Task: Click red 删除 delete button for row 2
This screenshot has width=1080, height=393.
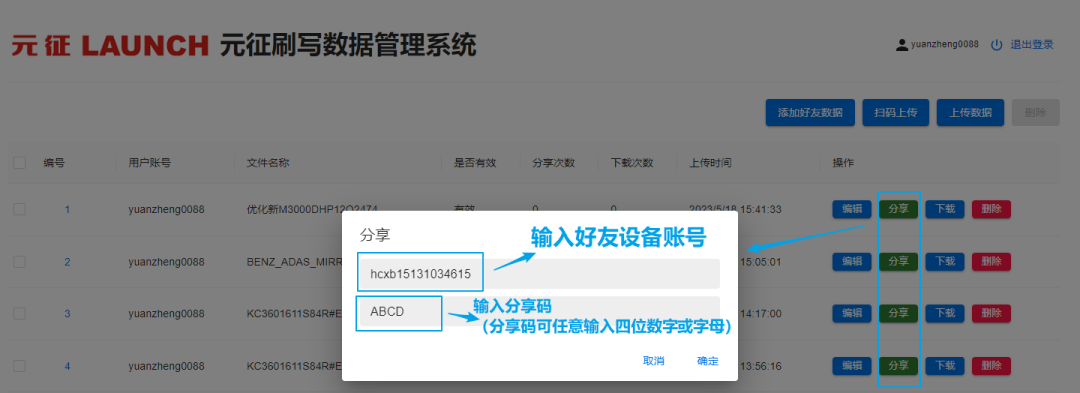Action: click(991, 262)
